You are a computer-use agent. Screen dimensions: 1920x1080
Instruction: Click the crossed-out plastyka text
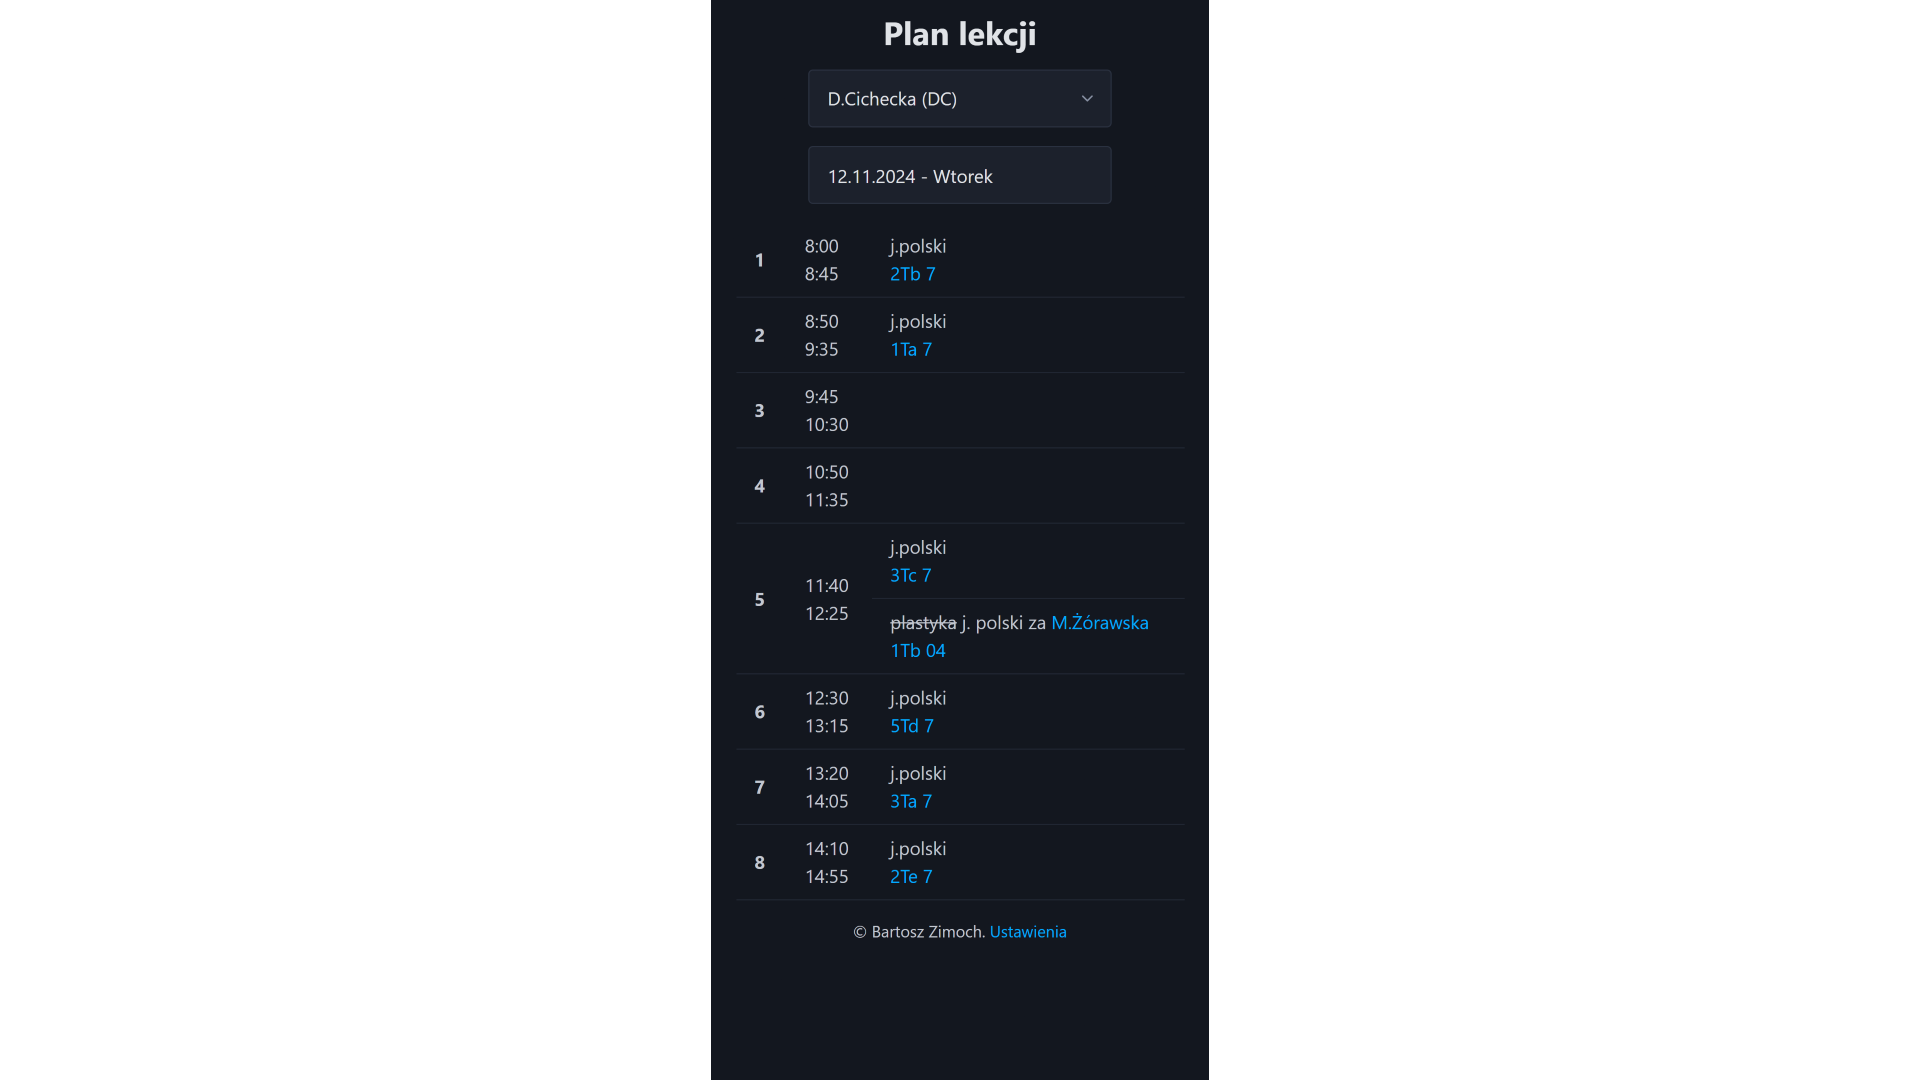click(x=922, y=622)
